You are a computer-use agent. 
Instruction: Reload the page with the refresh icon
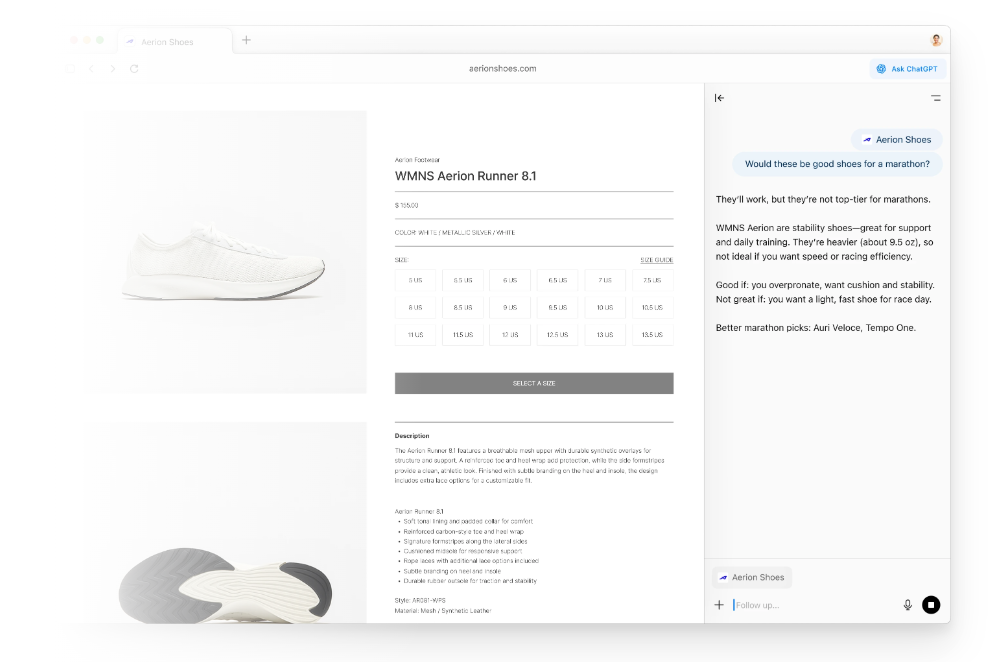(x=134, y=69)
